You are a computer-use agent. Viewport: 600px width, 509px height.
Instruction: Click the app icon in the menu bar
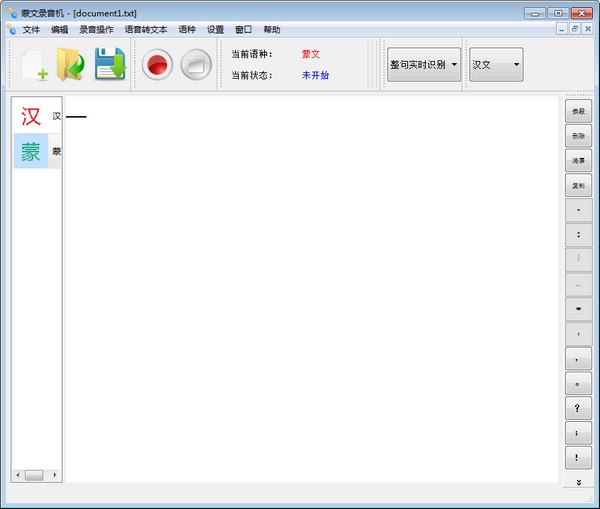11,29
